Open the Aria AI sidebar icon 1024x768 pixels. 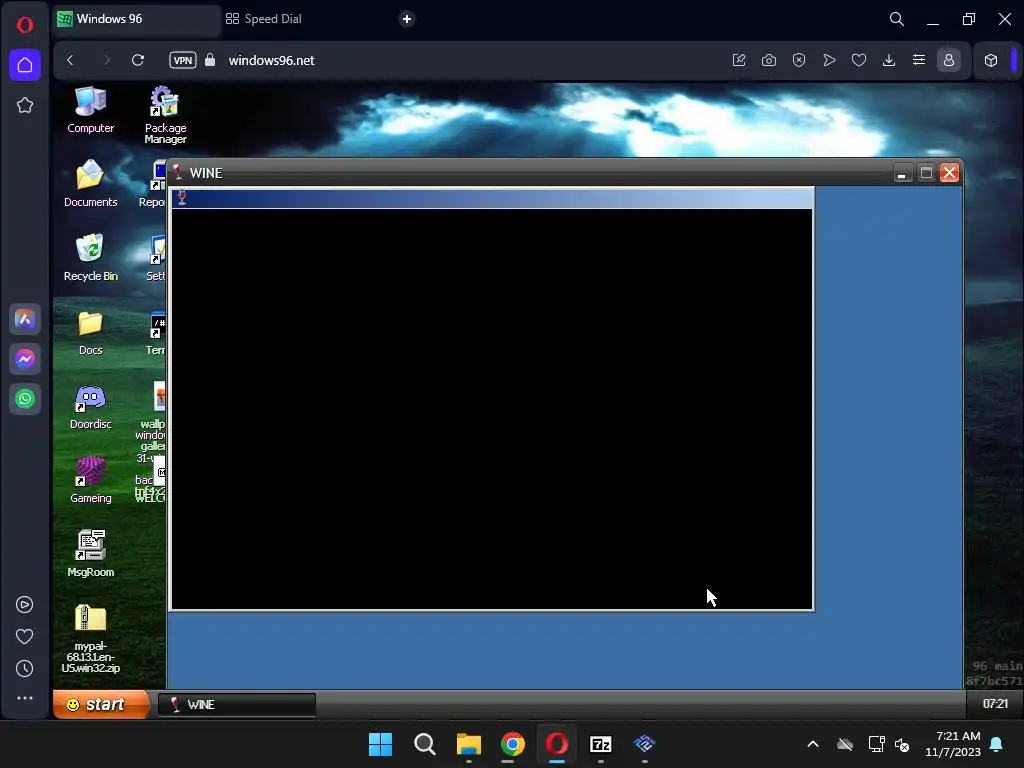tap(25, 319)
